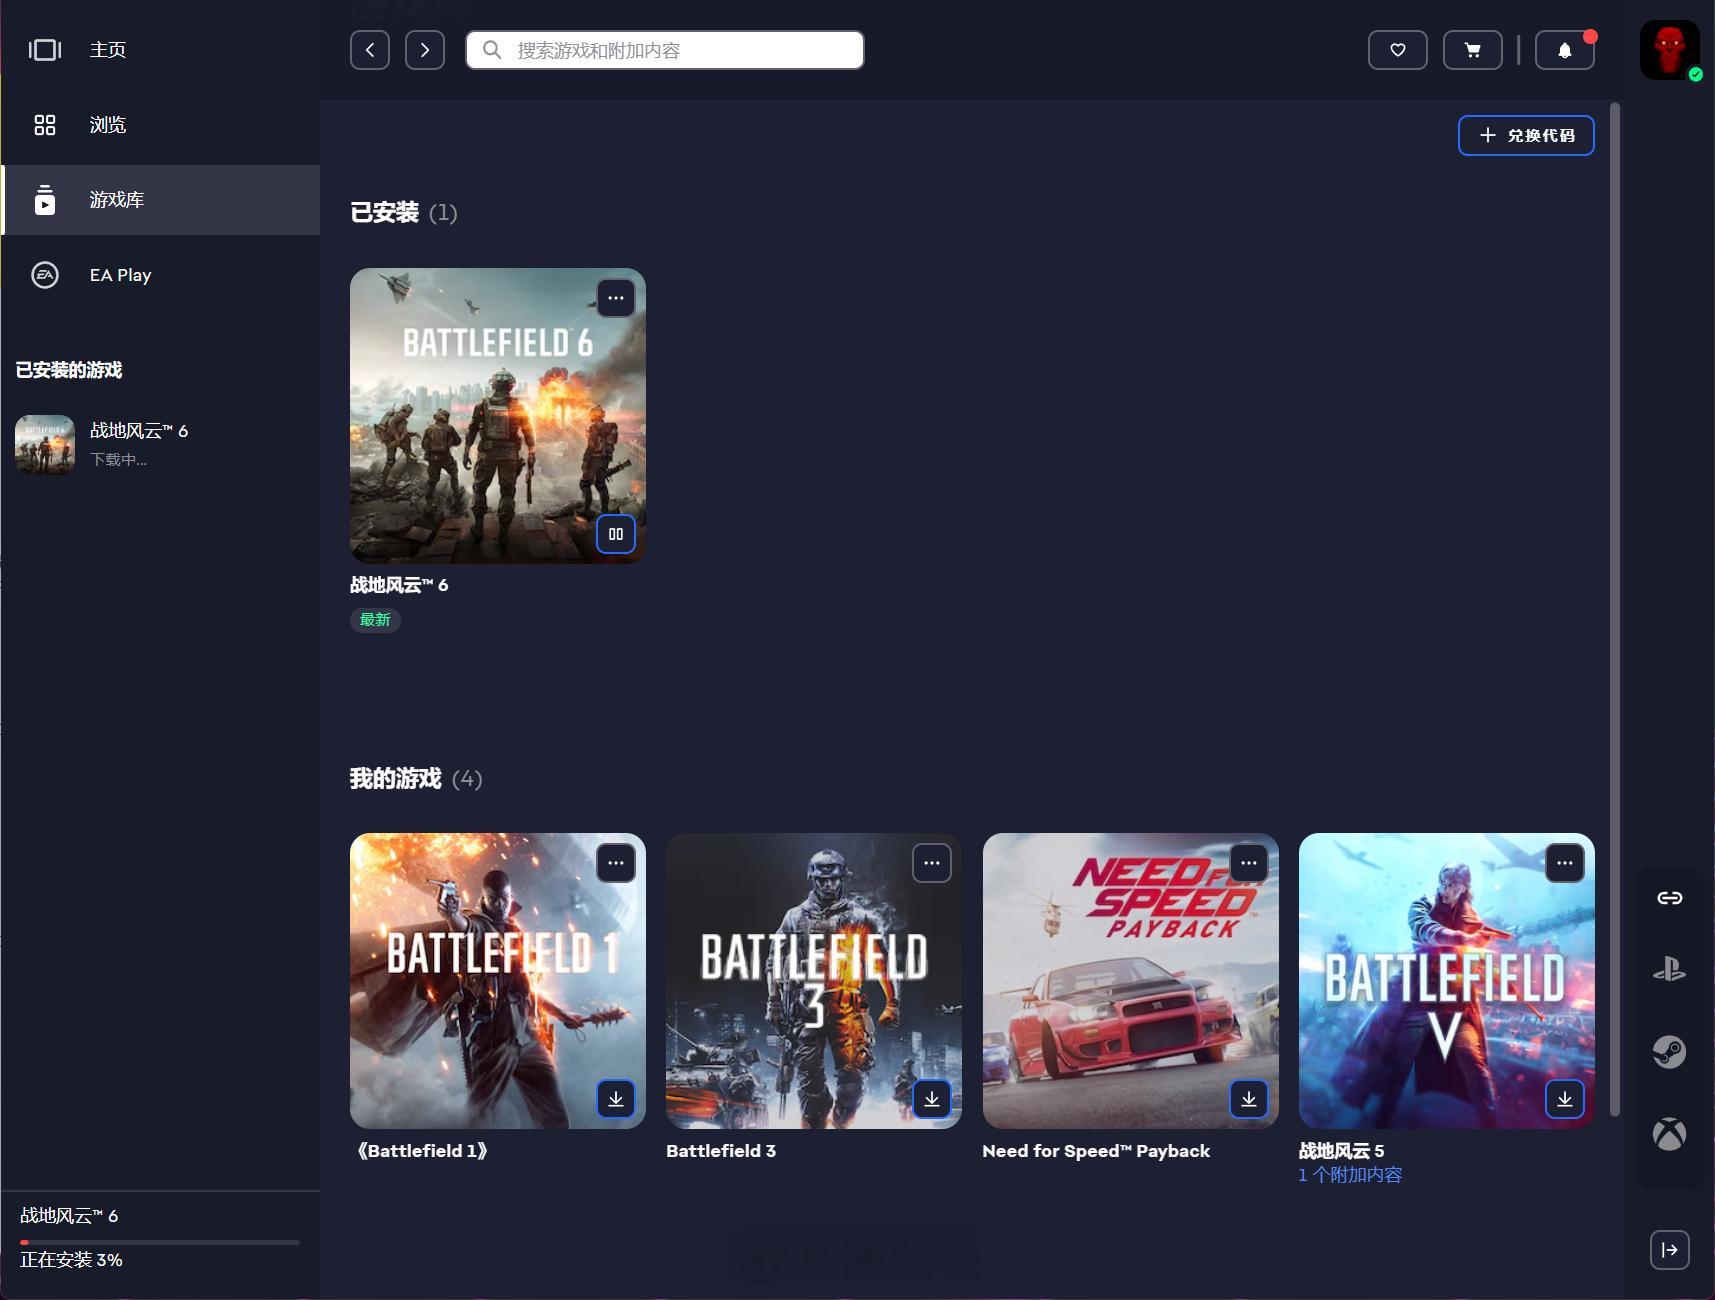Screen dimensions: 1715x1300
Task: Click the 已安装 section heading
Action: pos(384,213)
